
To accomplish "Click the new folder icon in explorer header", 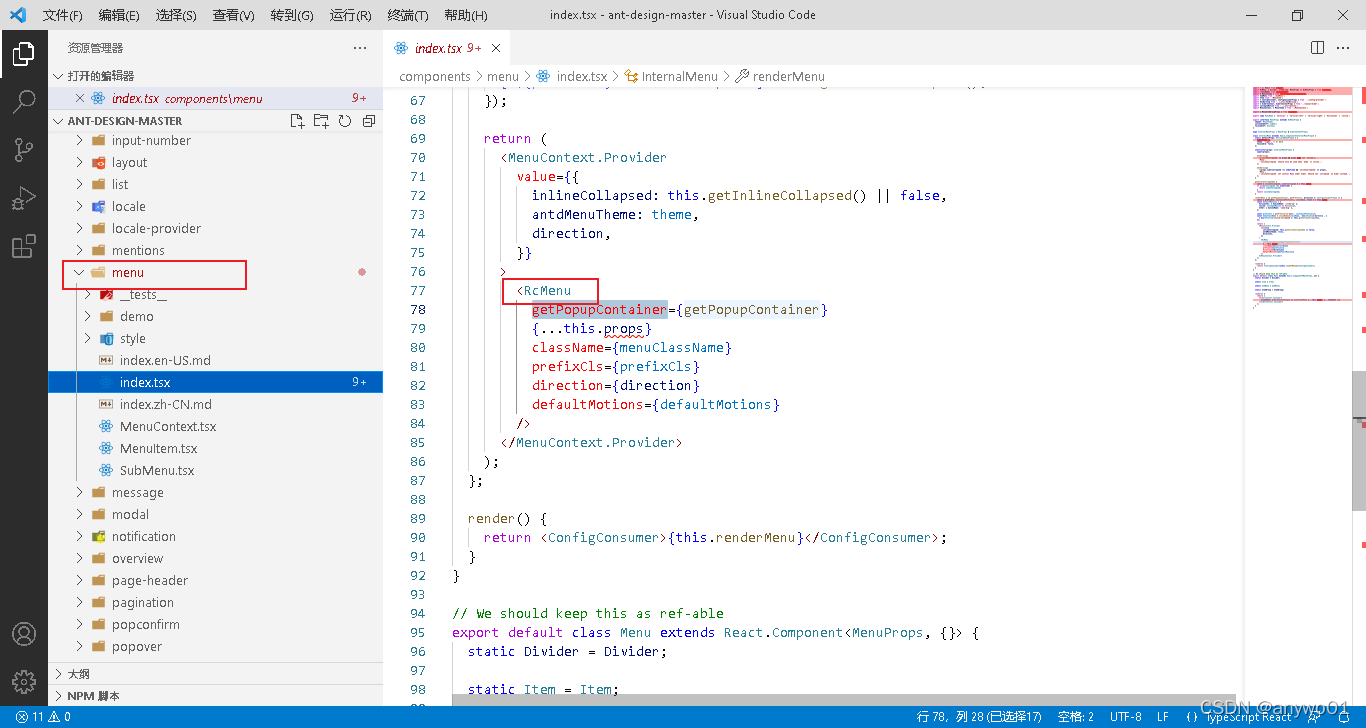I will click(x=321, y=121).
